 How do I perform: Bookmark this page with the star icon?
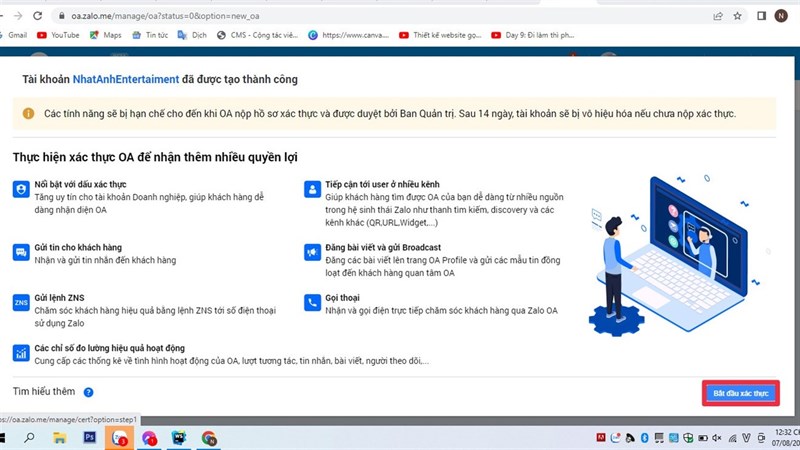point(738,16)
